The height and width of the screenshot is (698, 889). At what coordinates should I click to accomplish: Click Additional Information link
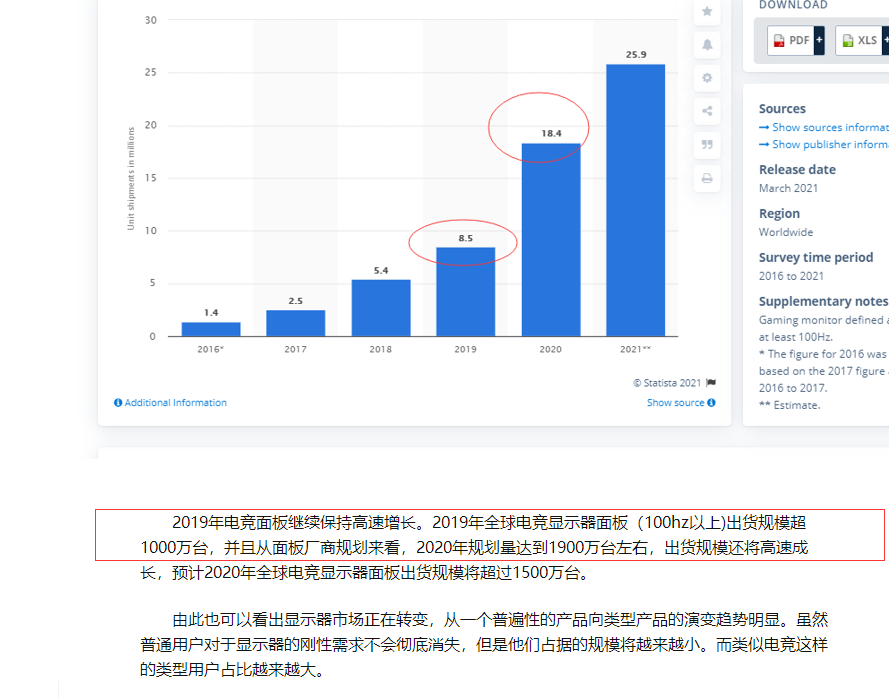[x=175, y=403]
